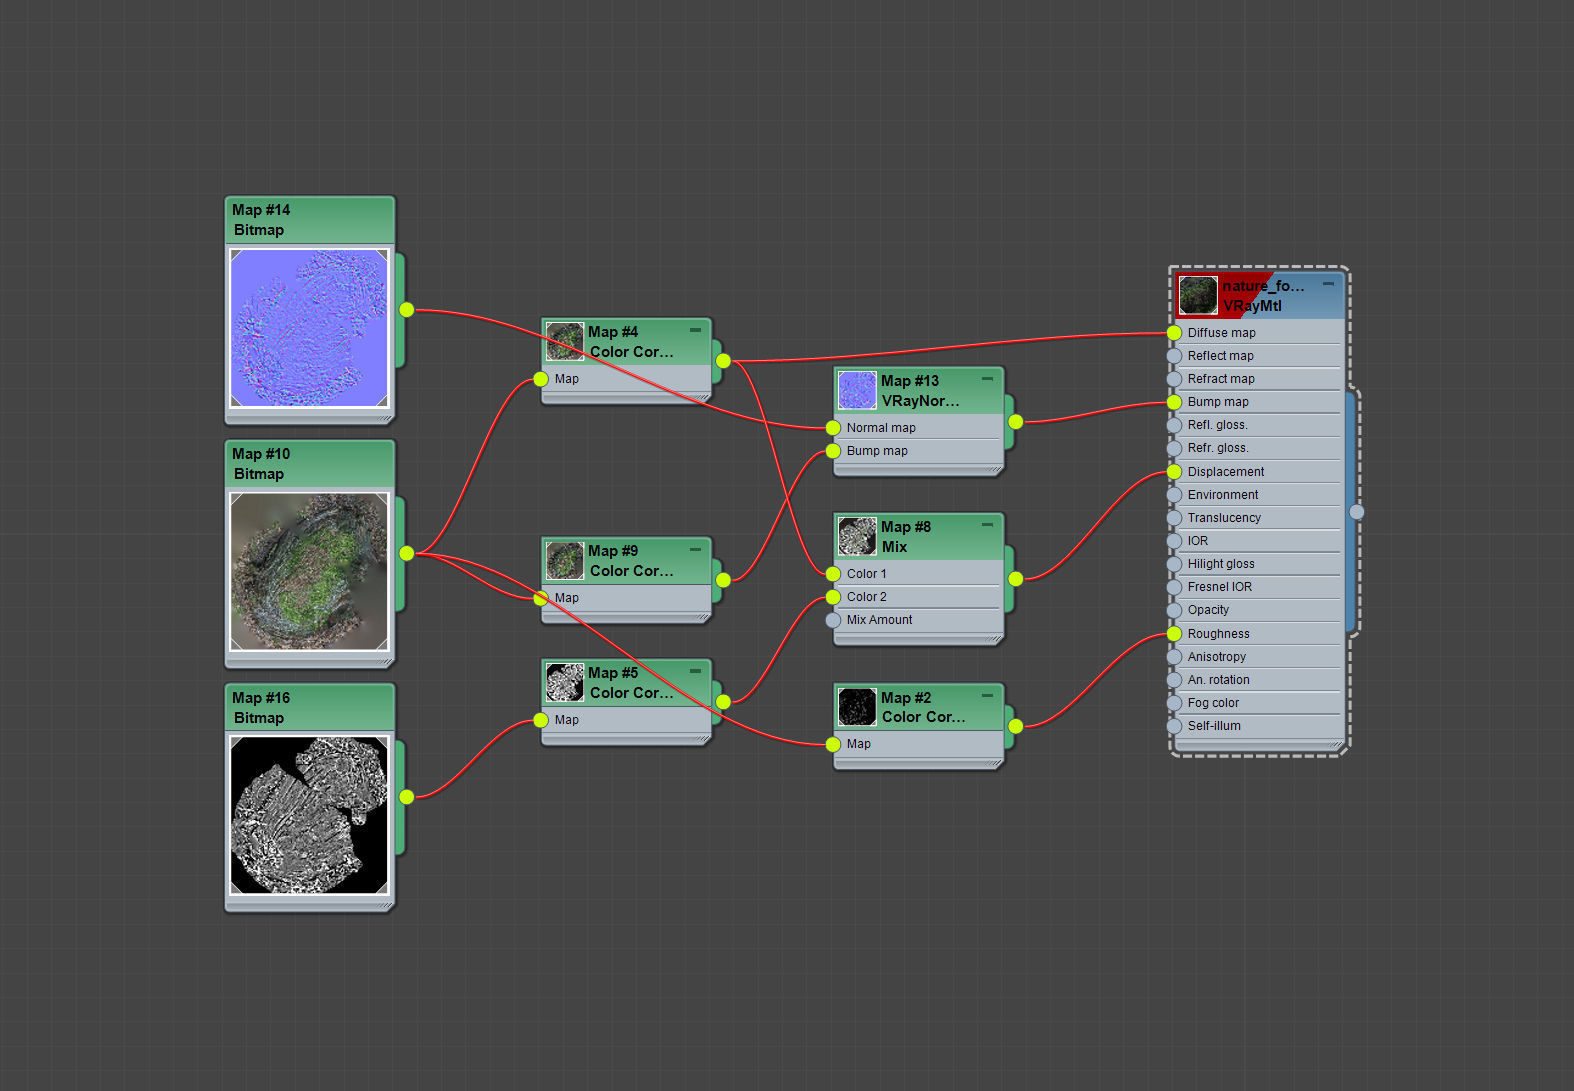This screenshot has height=1091, width=1574.
Task: Click the Roughness input socket
Action: [1174, 634]
